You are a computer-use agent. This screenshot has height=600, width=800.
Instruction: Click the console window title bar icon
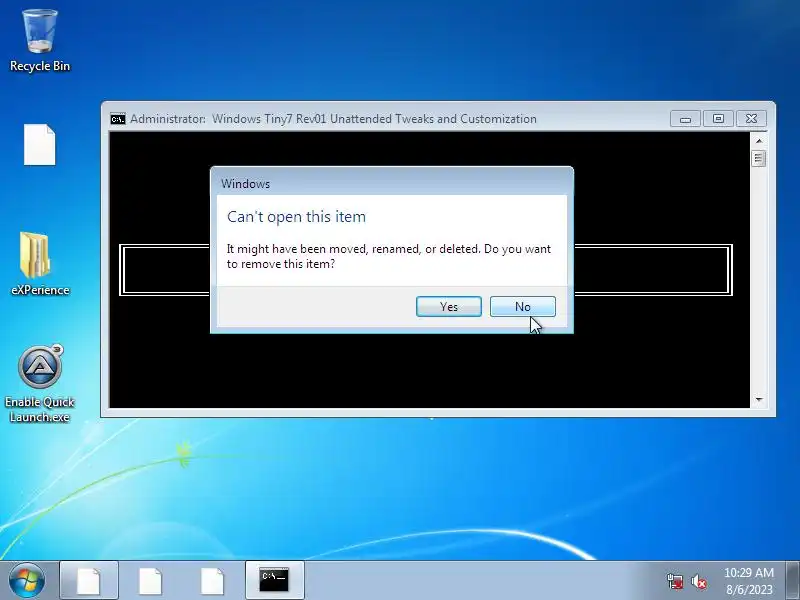(118, 119)
